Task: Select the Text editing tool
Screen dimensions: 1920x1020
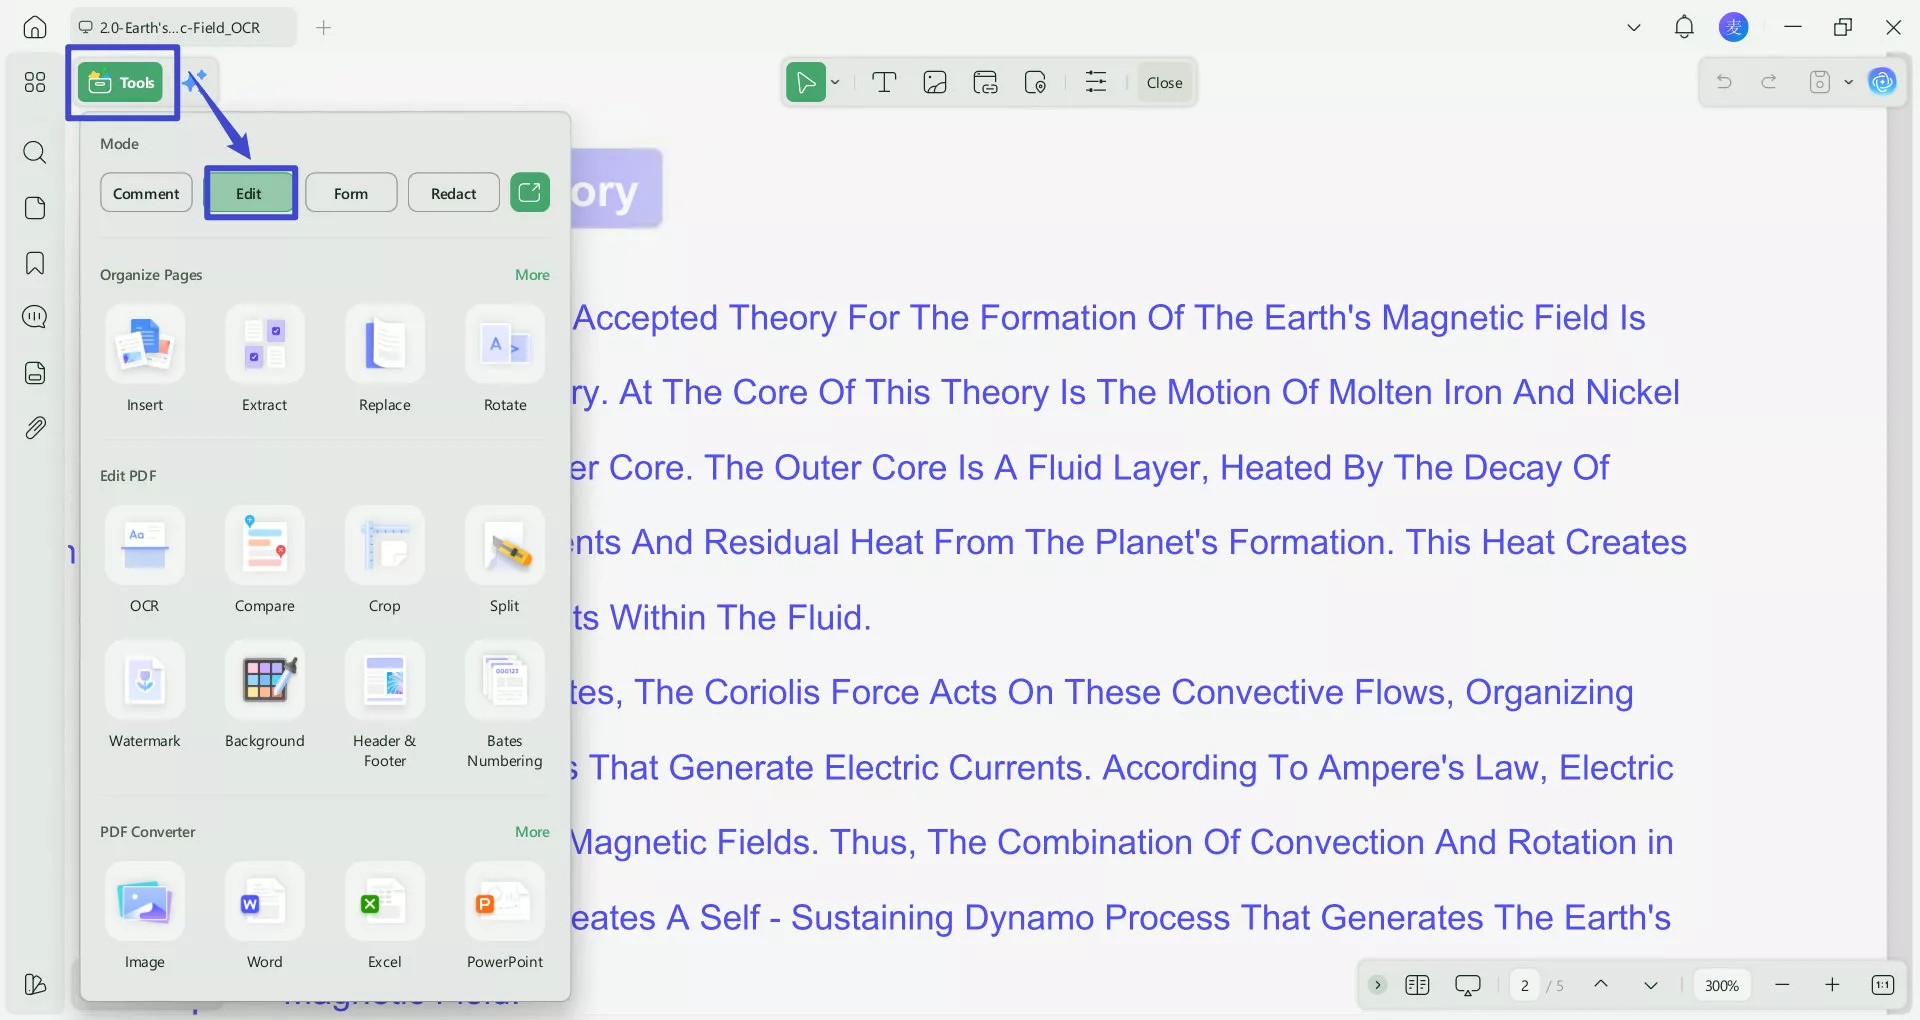Action: tap(884, 82)
